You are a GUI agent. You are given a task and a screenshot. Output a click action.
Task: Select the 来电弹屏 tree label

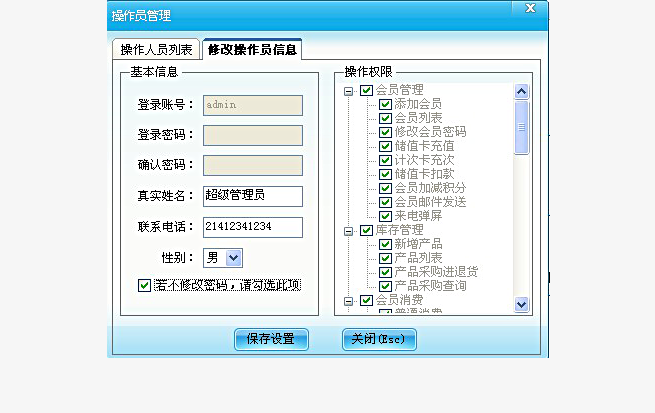[x=418, y=215]
